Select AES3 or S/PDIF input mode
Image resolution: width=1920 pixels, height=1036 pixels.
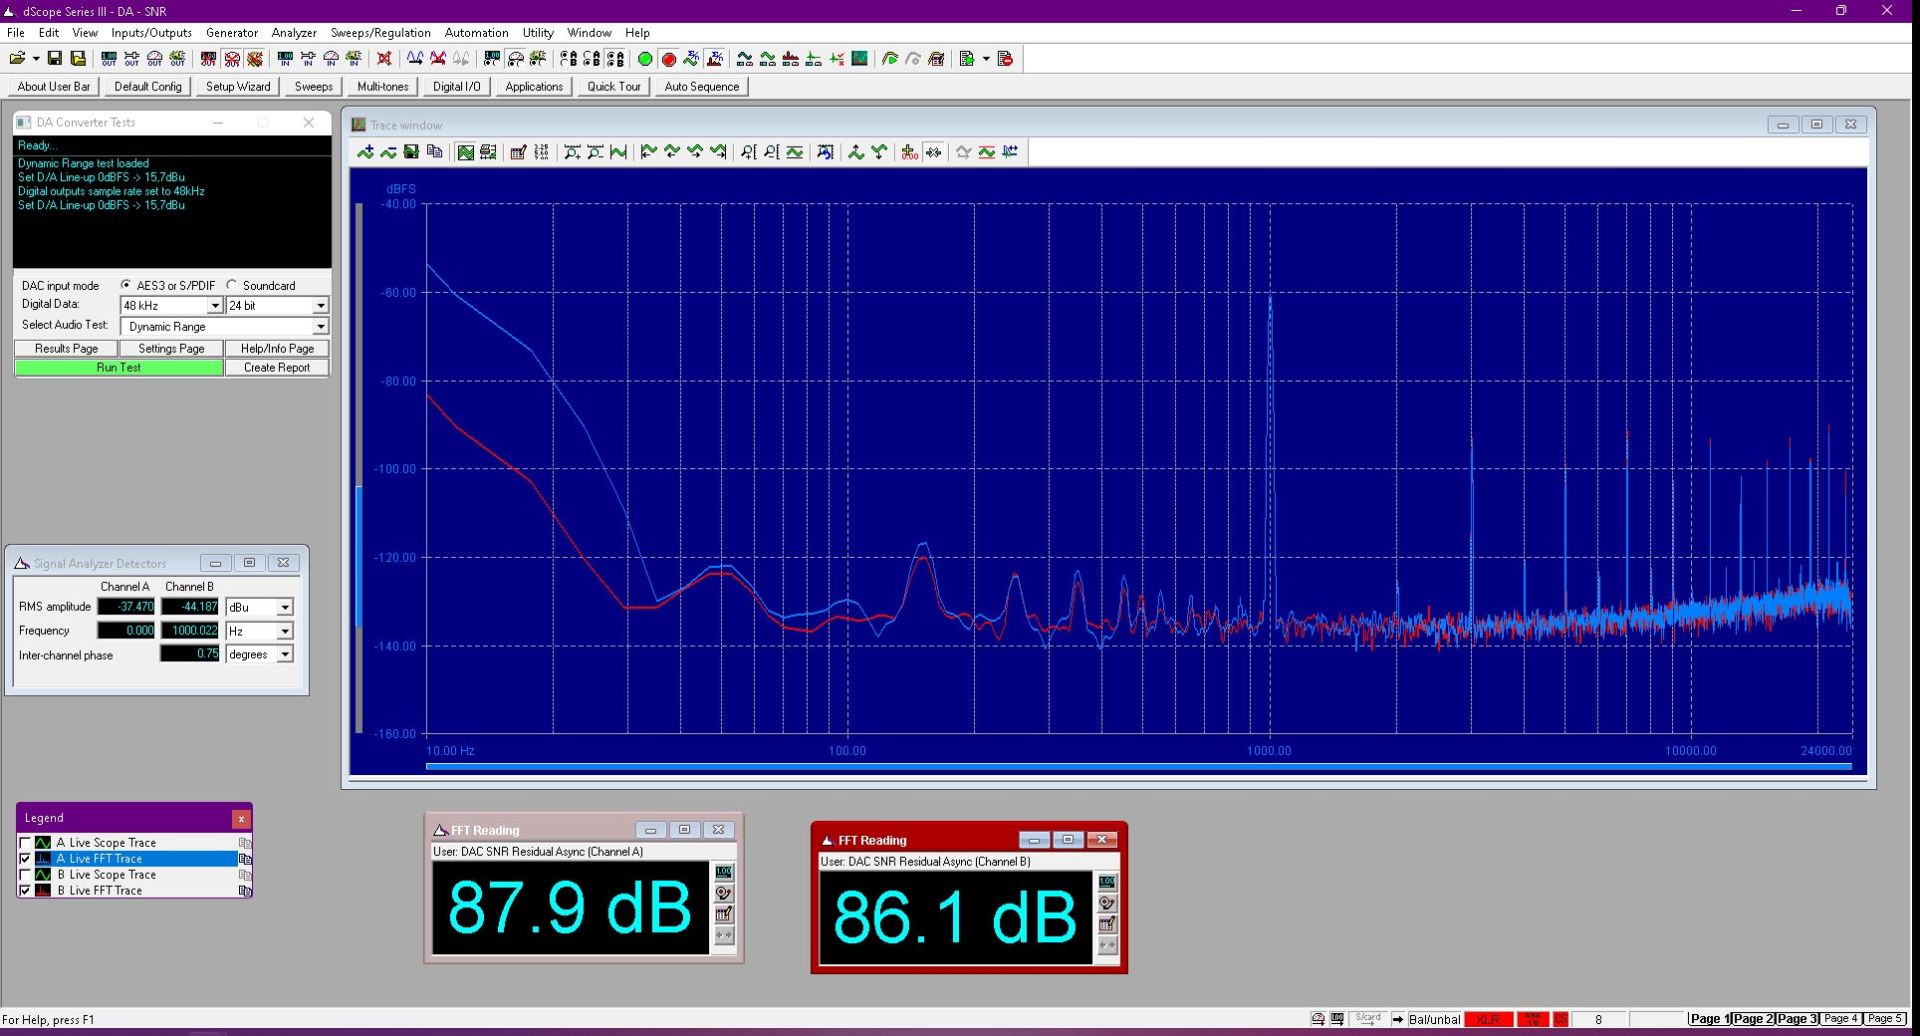(126, 285)
